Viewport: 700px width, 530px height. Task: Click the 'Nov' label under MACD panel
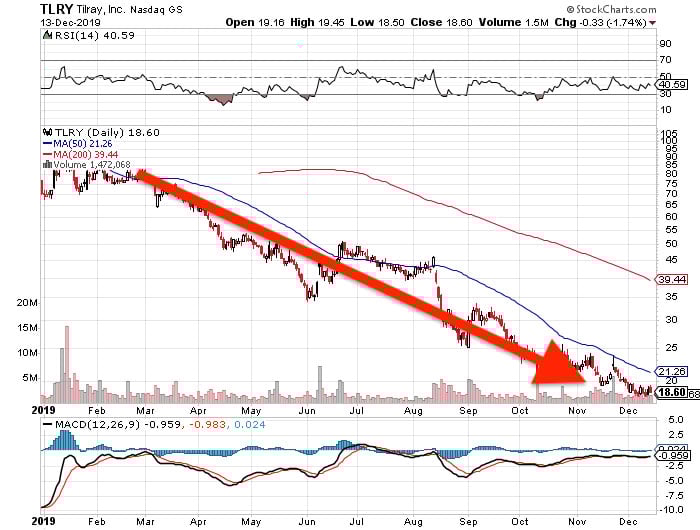(x=576, y=522)
